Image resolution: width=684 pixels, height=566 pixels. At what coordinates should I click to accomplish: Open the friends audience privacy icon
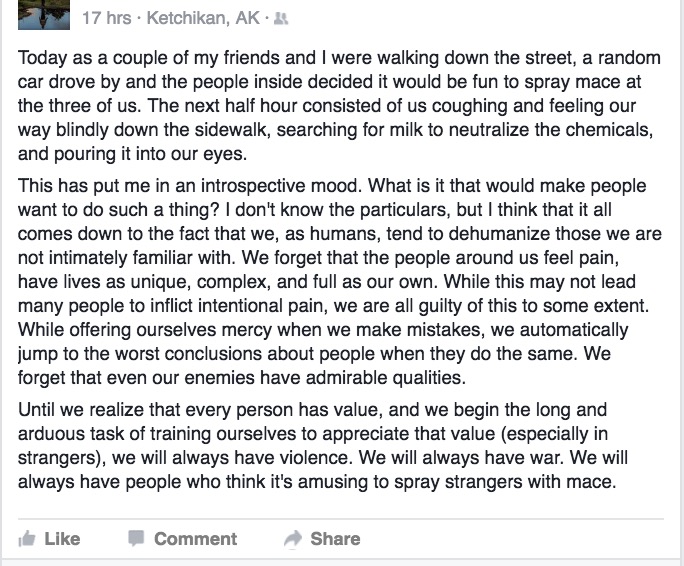click(281, 18)
